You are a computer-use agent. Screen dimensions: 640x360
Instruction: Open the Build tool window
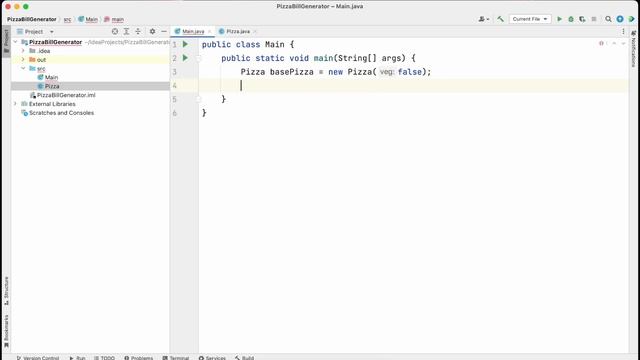[x=244, y=358]
